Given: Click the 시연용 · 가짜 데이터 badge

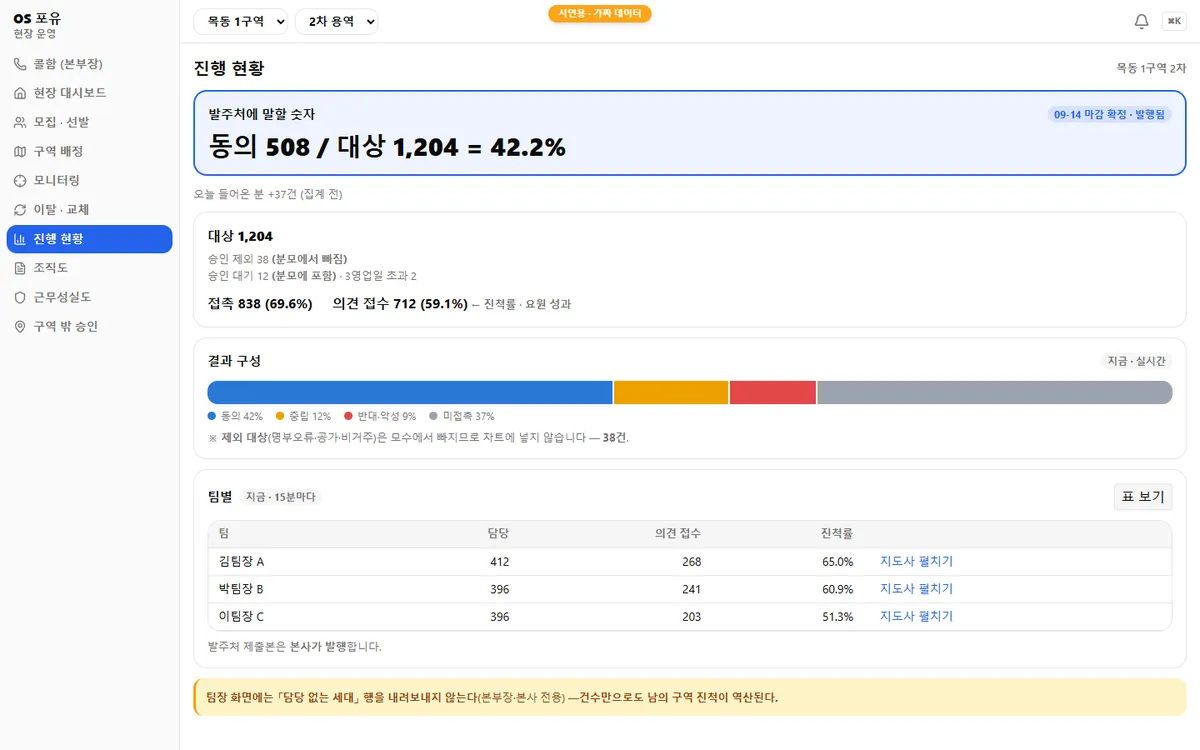Looking at the screenshot, I should click(x=600, y=14).
